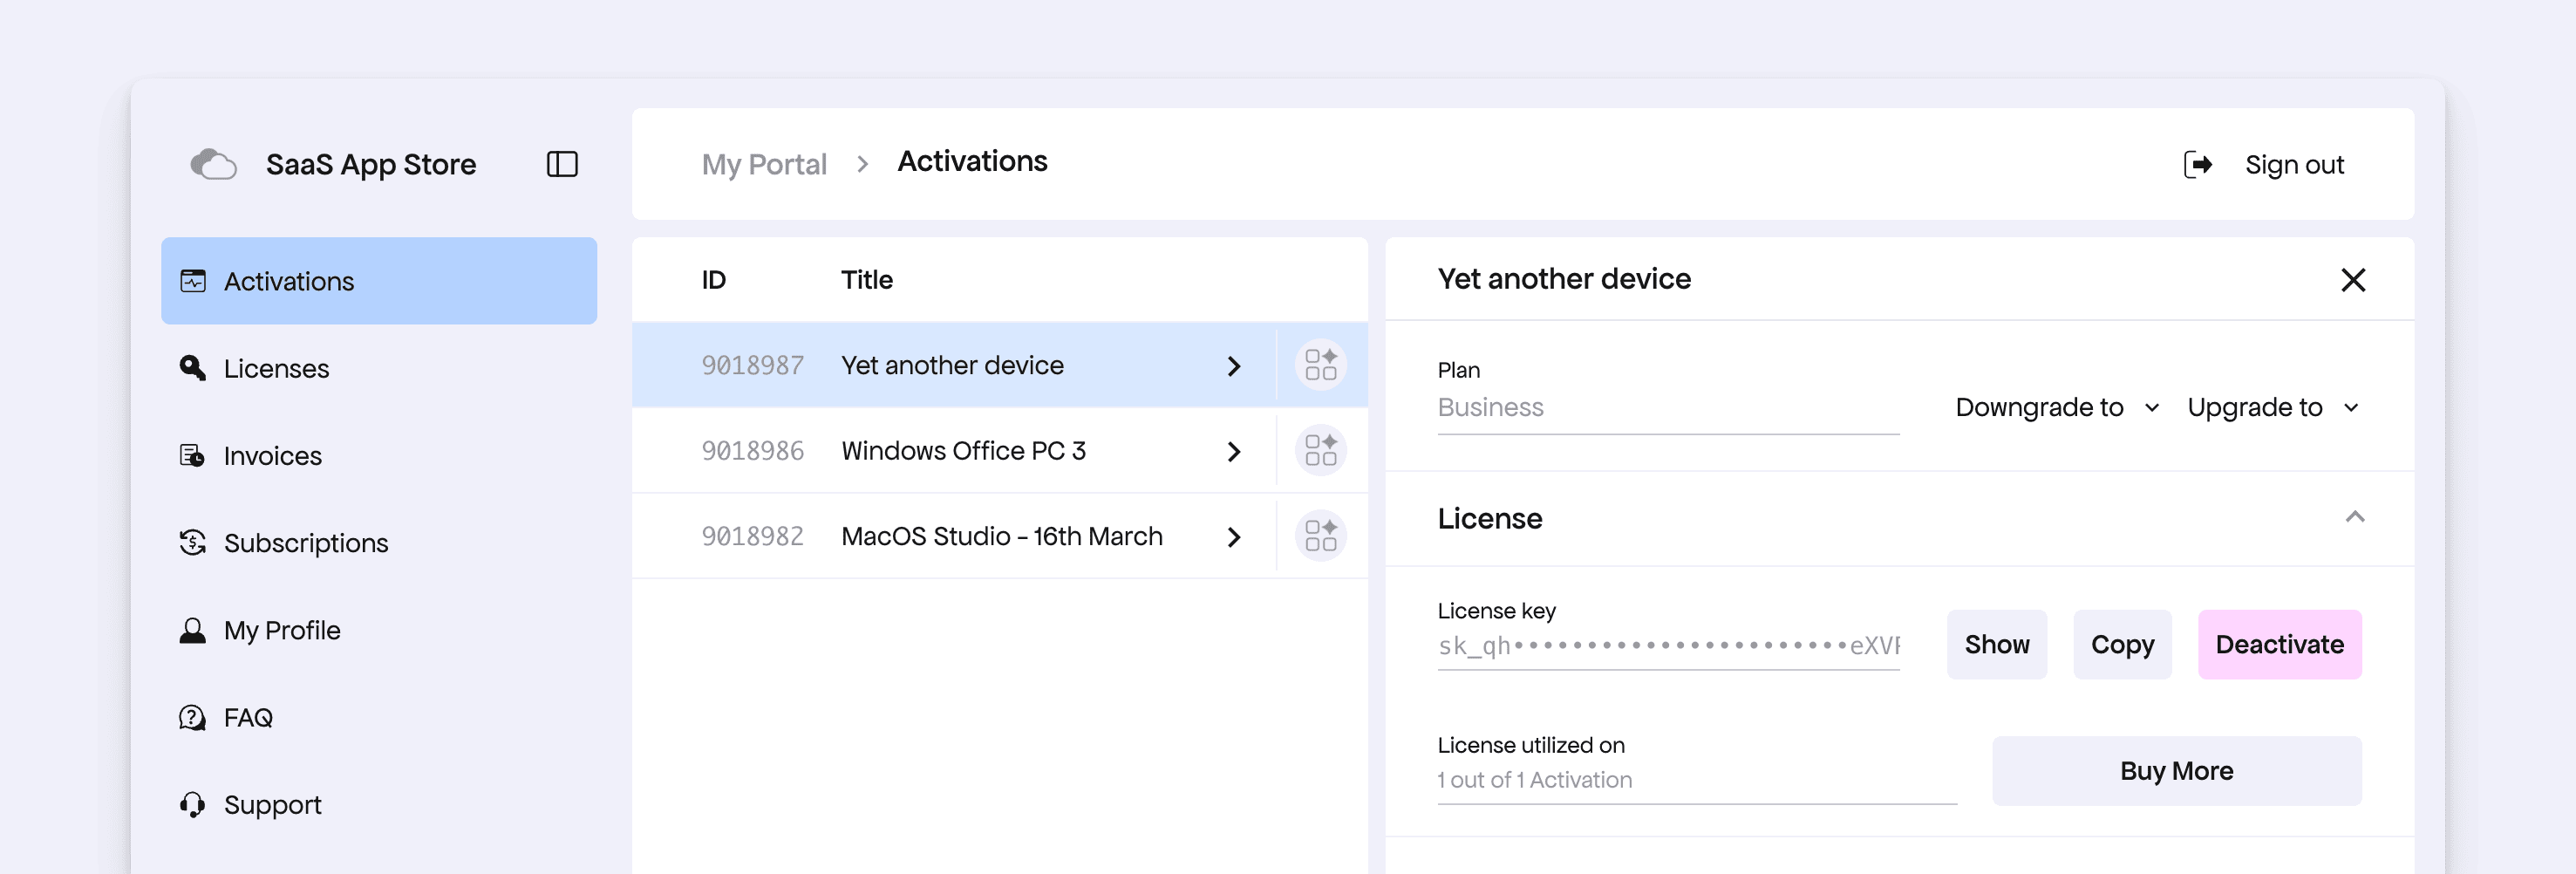Click the sign out arrow icon
The height and width of the screenshot is (874, 2576).
click(2197, 165)
